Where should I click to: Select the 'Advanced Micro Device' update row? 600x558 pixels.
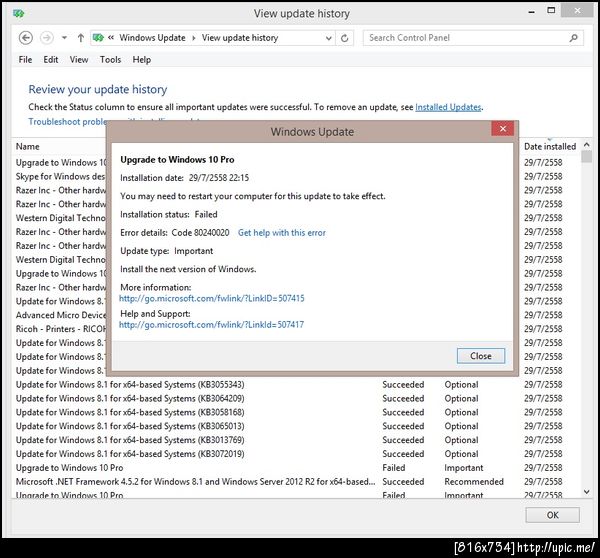click(x=60, y=315)
